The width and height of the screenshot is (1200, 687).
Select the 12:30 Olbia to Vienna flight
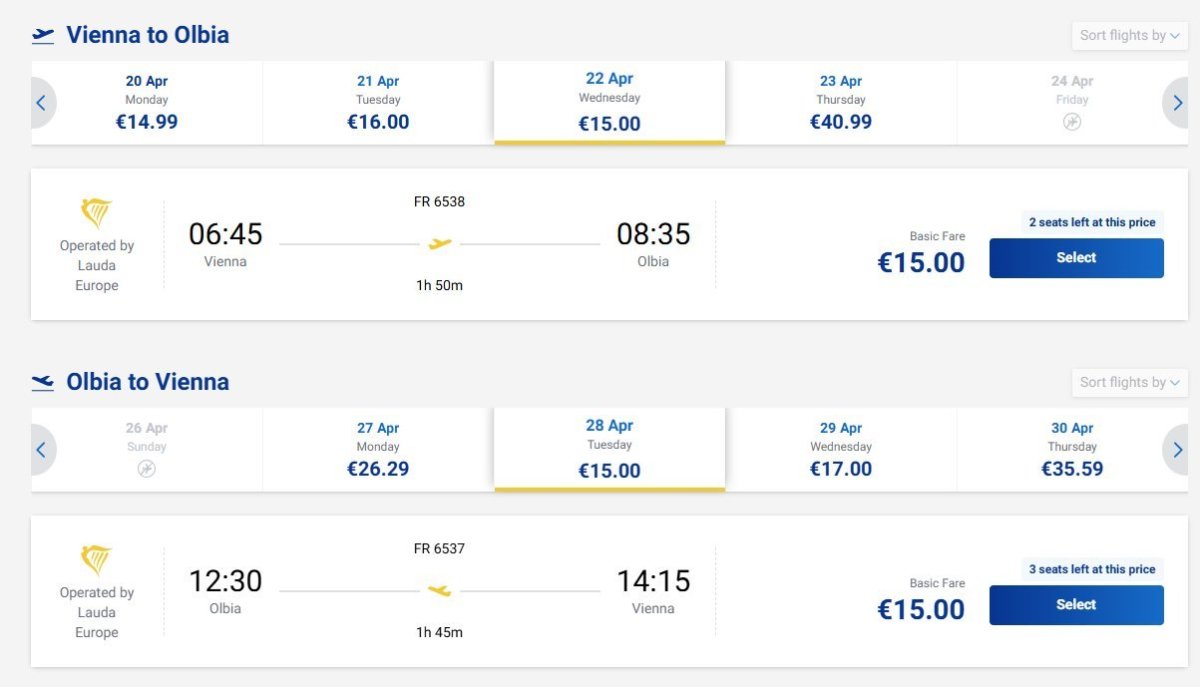[1076, 605]
